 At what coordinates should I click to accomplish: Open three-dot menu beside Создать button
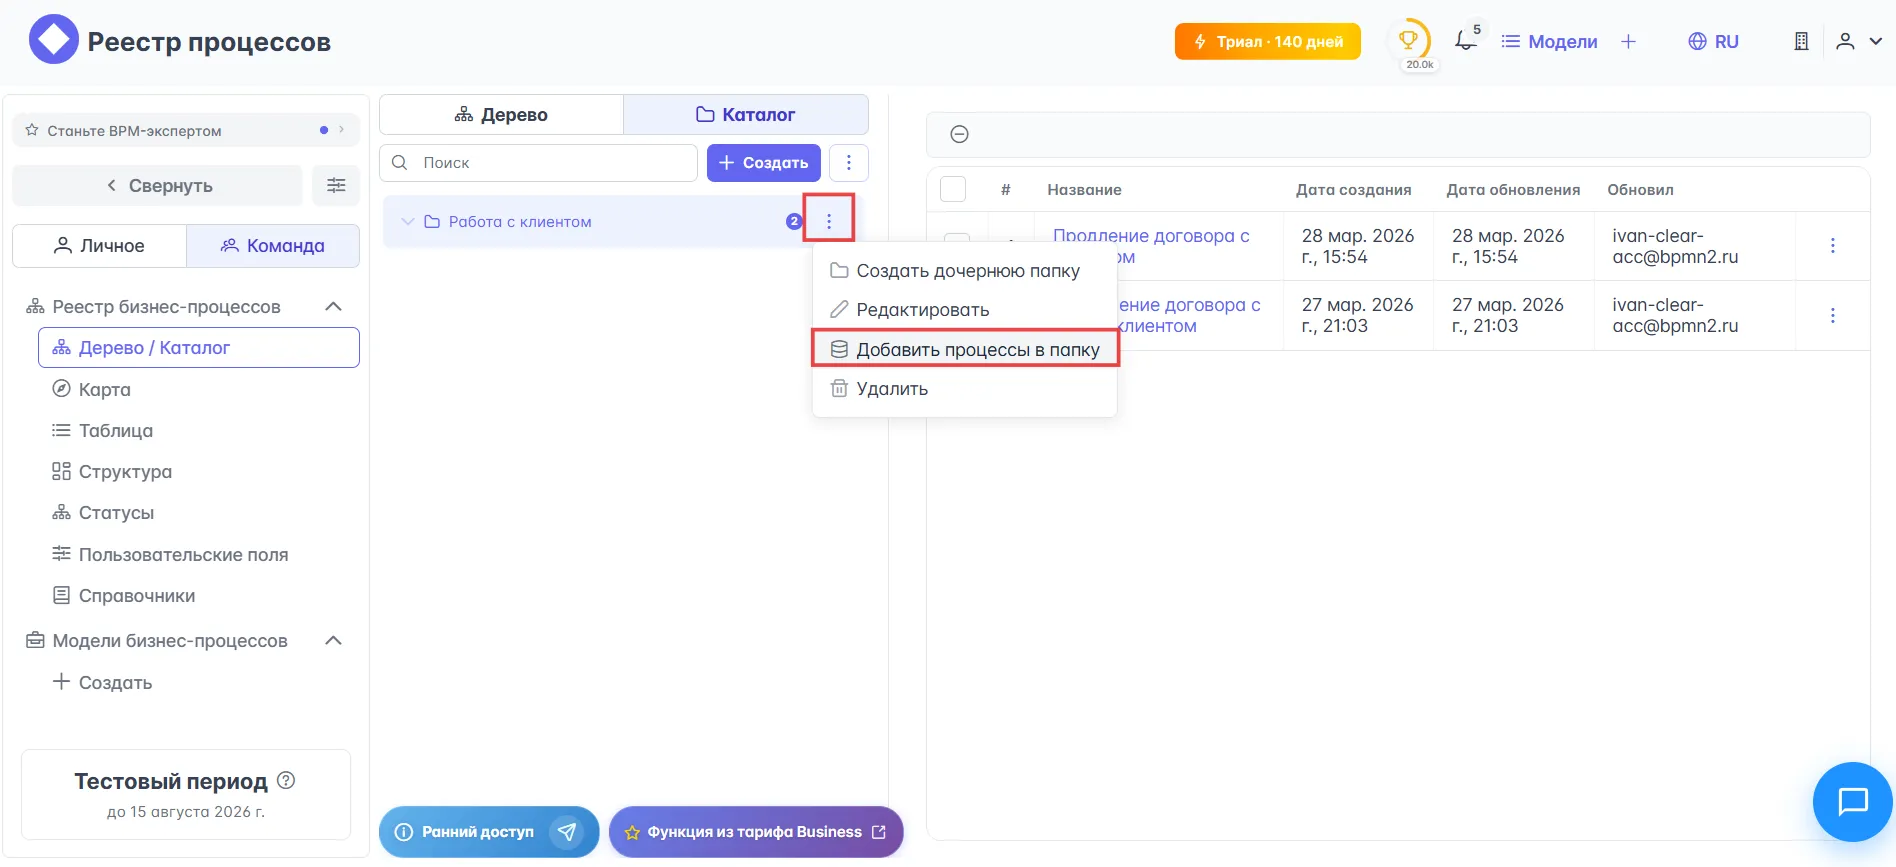click(x=848, y=163)
